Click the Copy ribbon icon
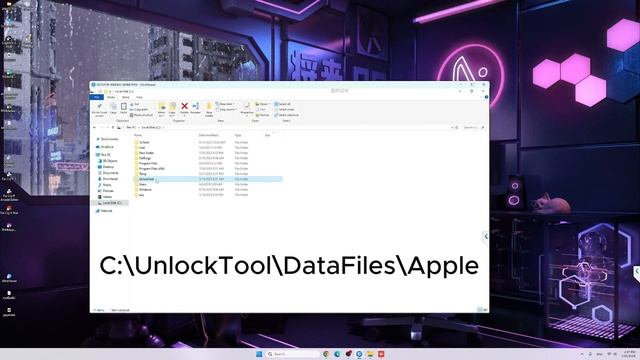This screenshot has width=640, height=360. click(x=113, y=109)
